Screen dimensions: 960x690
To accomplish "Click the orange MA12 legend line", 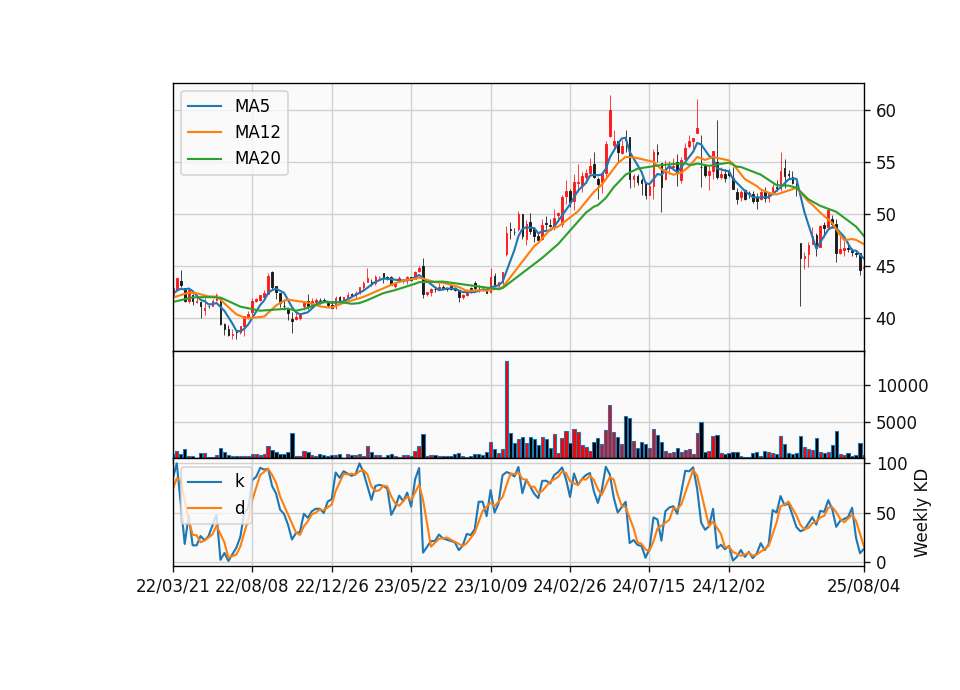I will coord(204,132).
